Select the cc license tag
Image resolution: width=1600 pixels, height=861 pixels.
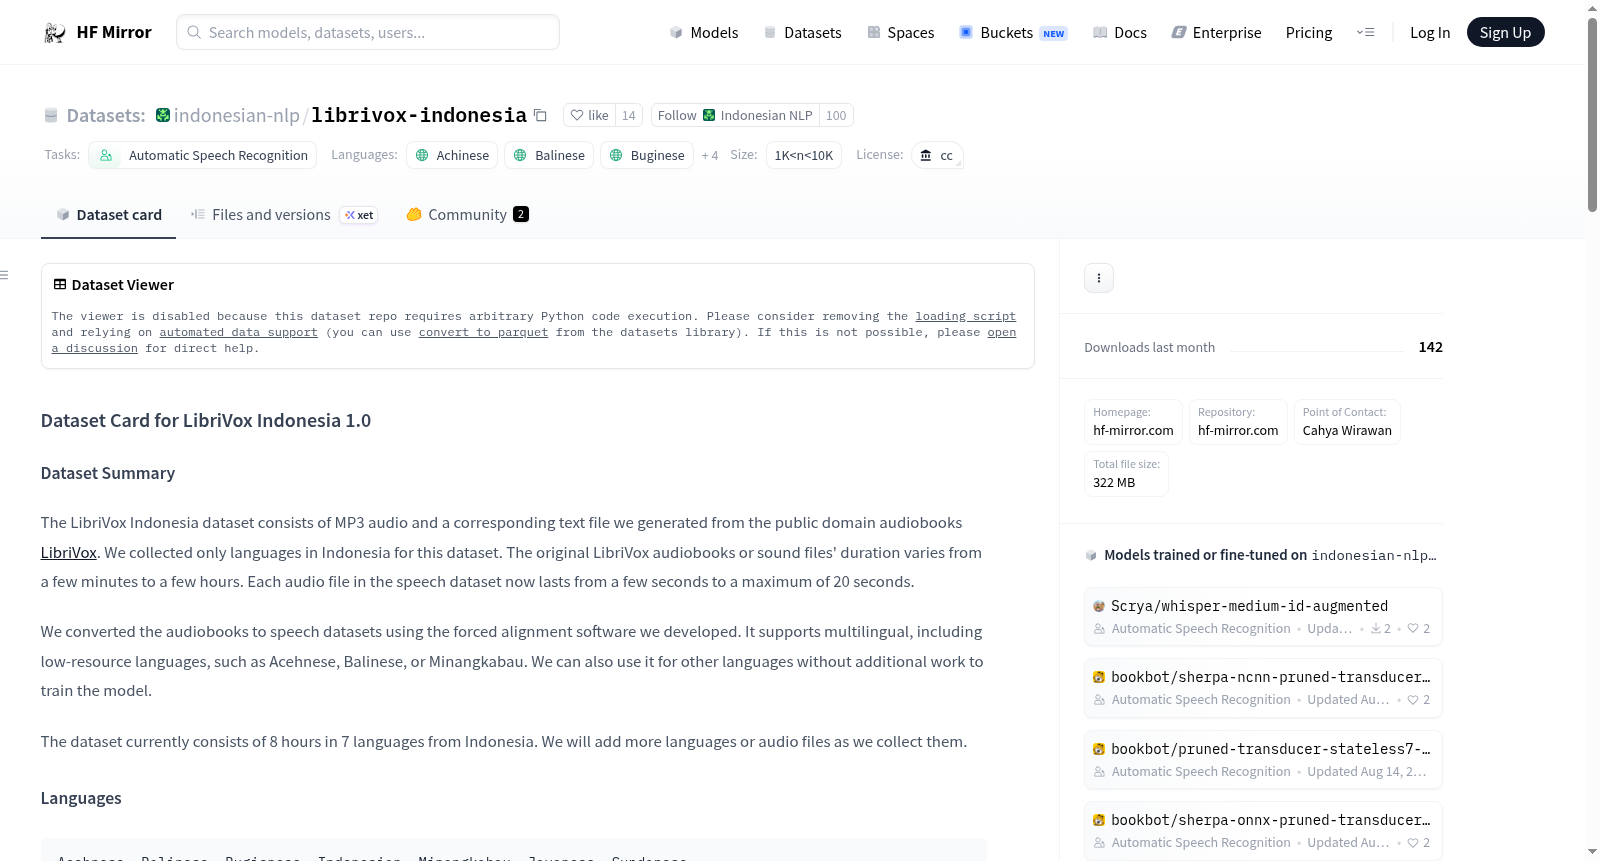click(x=937, y=155)
